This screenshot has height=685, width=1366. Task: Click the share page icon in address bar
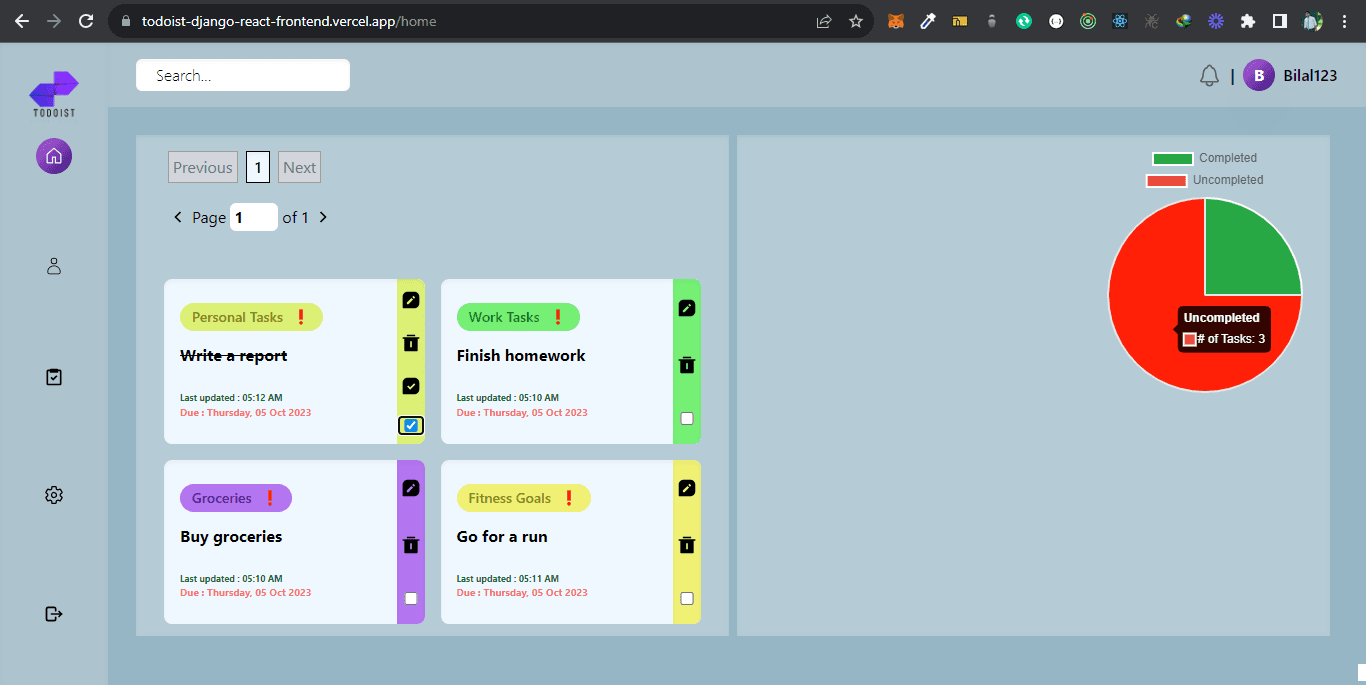pos(824,21)
